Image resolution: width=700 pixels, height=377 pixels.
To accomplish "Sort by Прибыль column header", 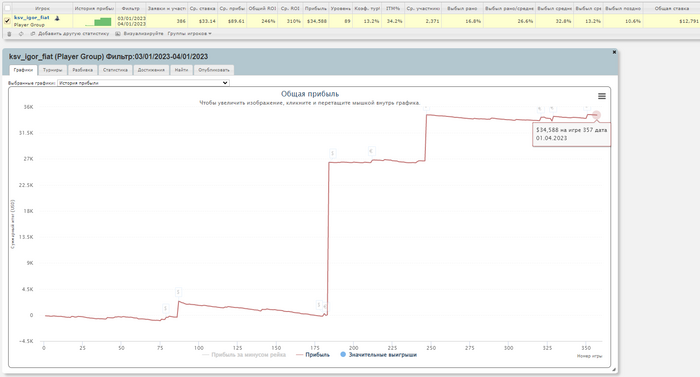I will click(316, 8).
